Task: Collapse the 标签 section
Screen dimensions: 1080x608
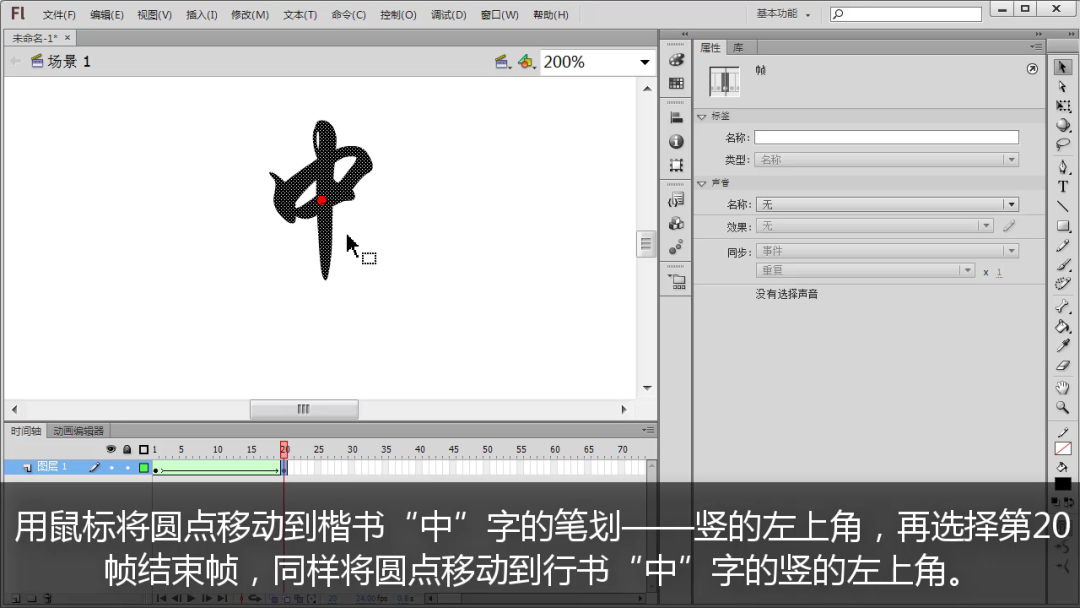Action: pyautogui.click(x=702, y=116)
